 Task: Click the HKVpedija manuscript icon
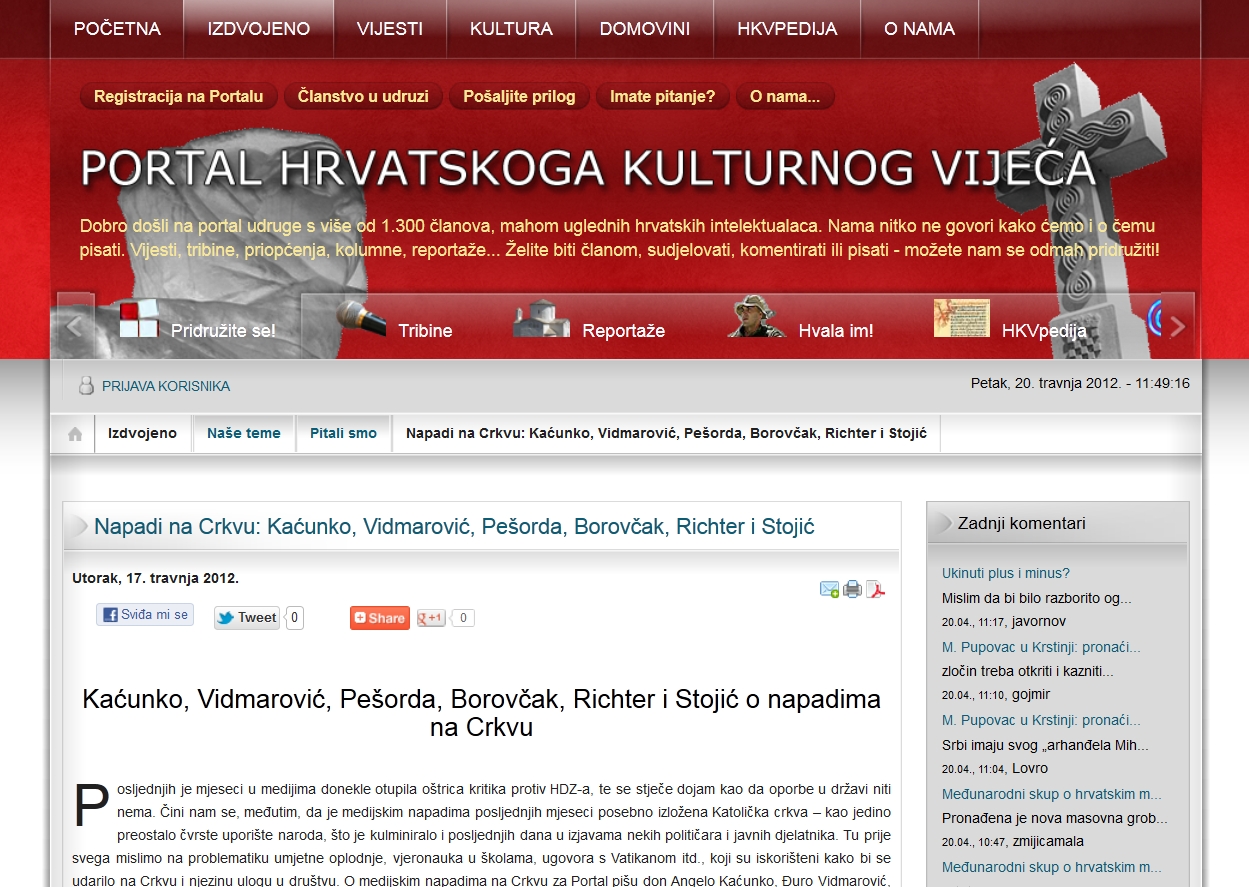[x=961, y=318]
